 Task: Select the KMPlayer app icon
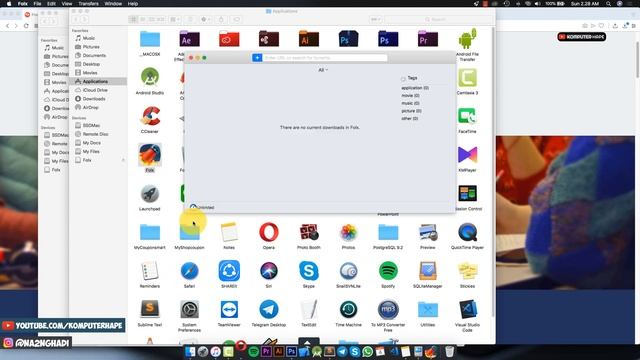467,155
